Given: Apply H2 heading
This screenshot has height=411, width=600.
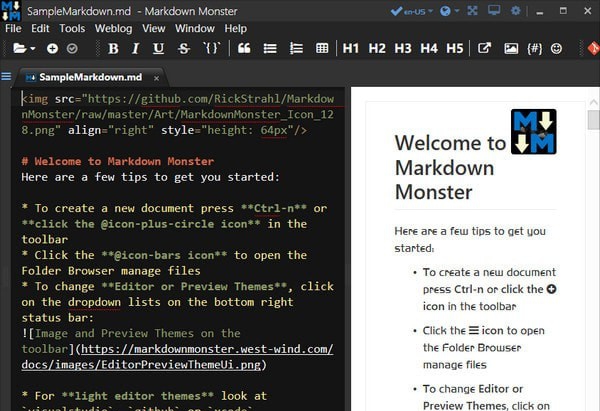Looking at the screenshot, I should coord(377,49).
